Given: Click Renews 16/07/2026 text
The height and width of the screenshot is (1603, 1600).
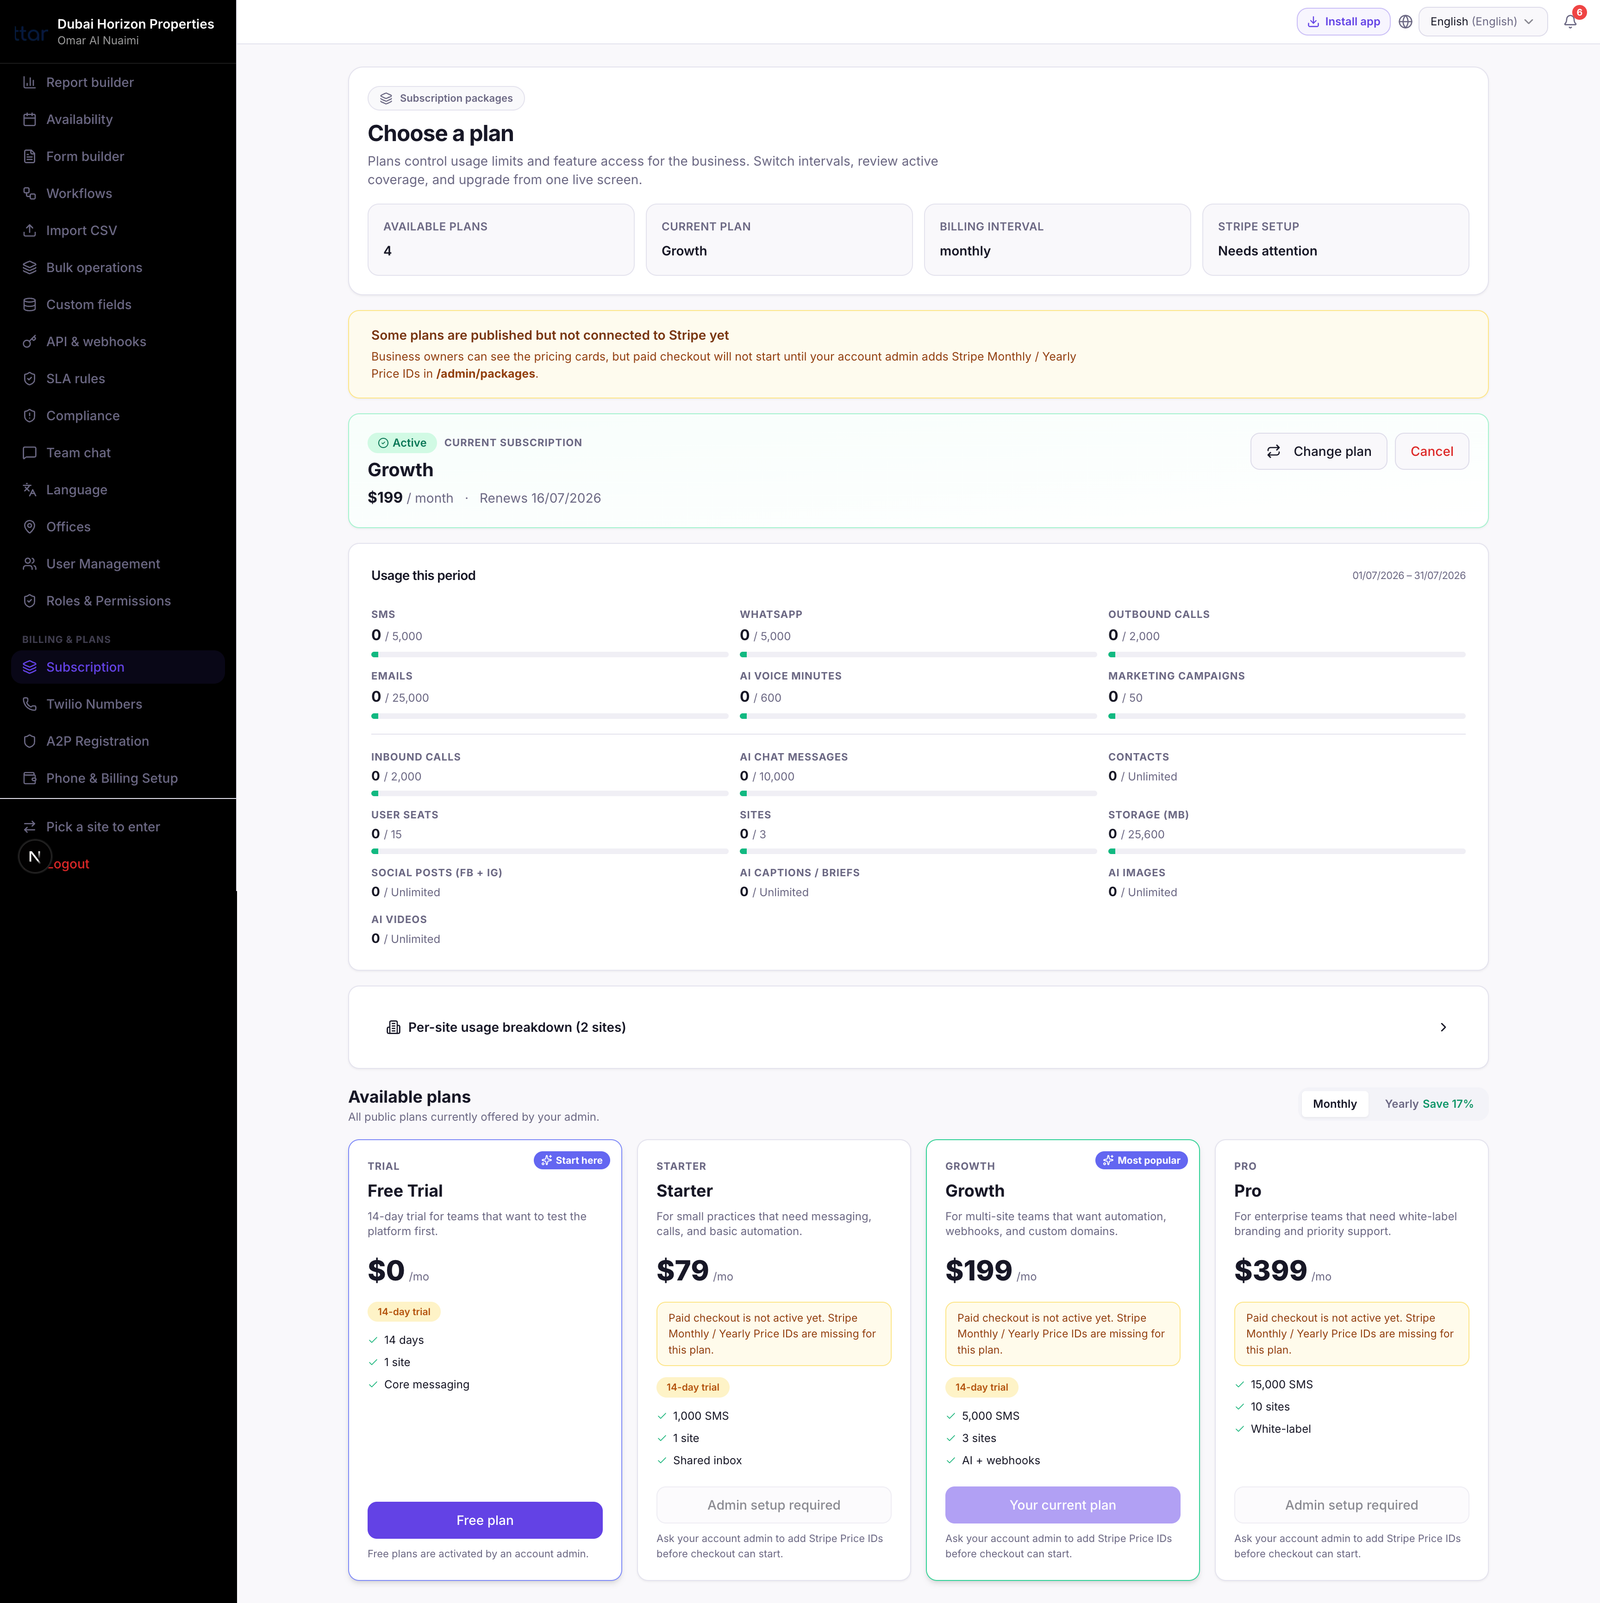Looking at the screenshot, I should coord(540,498).
